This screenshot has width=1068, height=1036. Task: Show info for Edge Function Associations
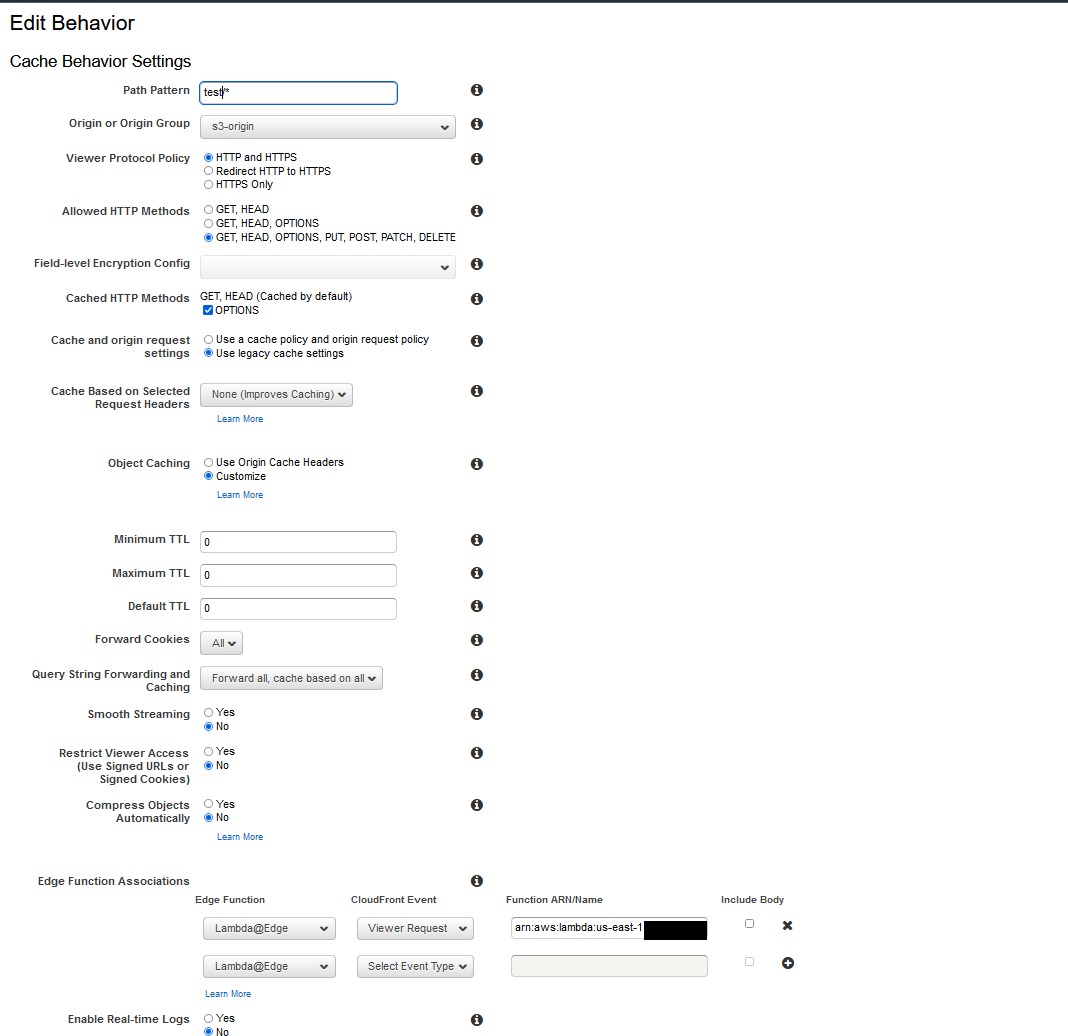[476, 881]
